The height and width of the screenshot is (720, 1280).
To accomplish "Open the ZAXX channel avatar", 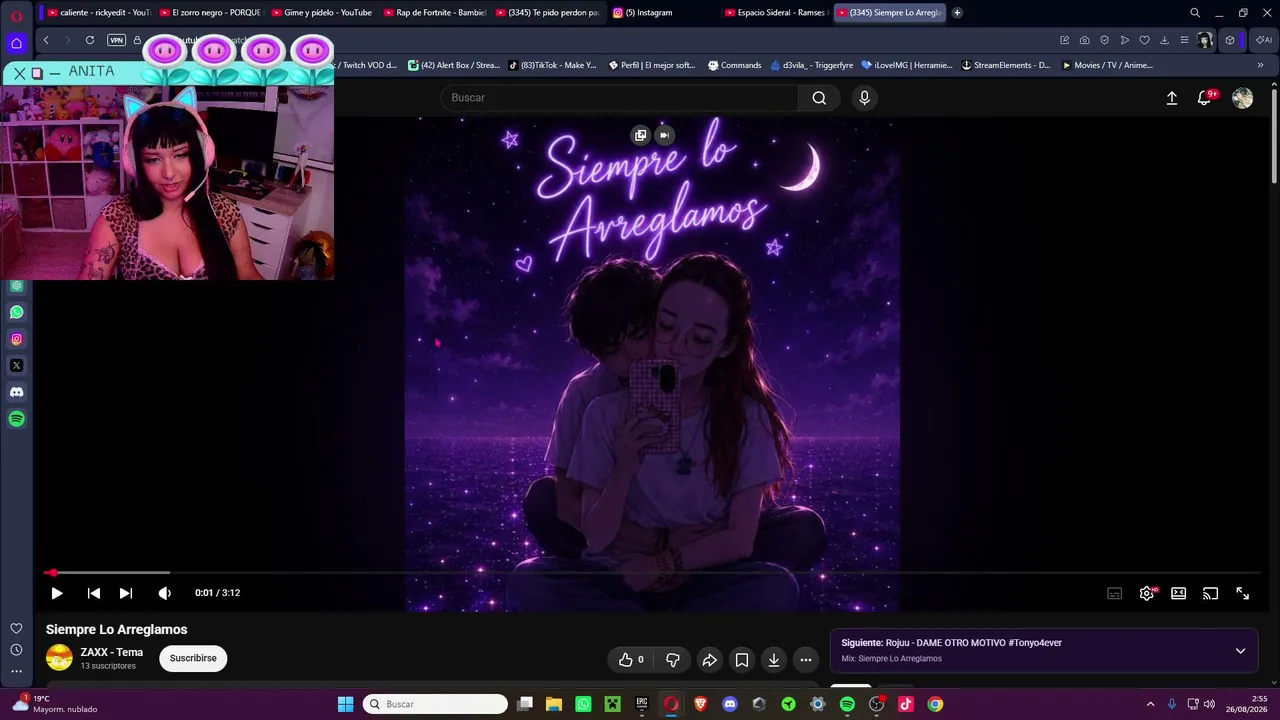I will tap(59, 658).
